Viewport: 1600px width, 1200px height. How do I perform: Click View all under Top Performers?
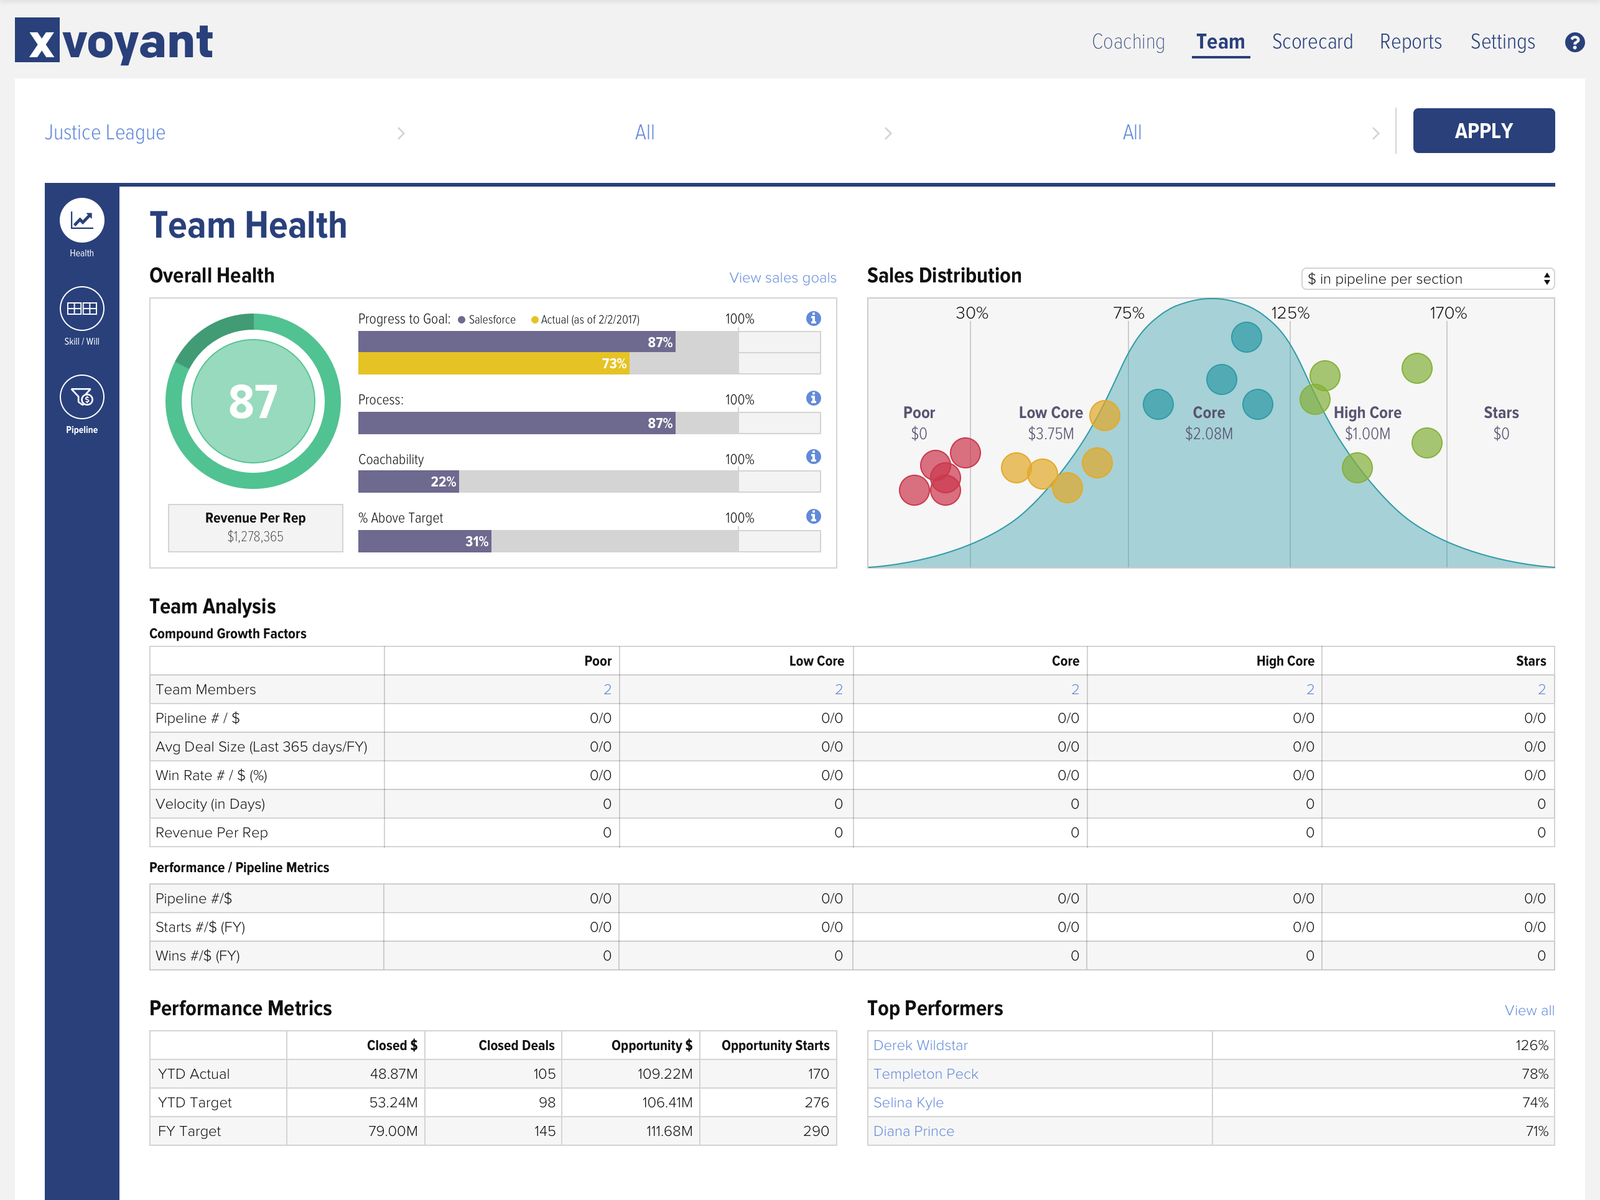click(1529, 1010)
